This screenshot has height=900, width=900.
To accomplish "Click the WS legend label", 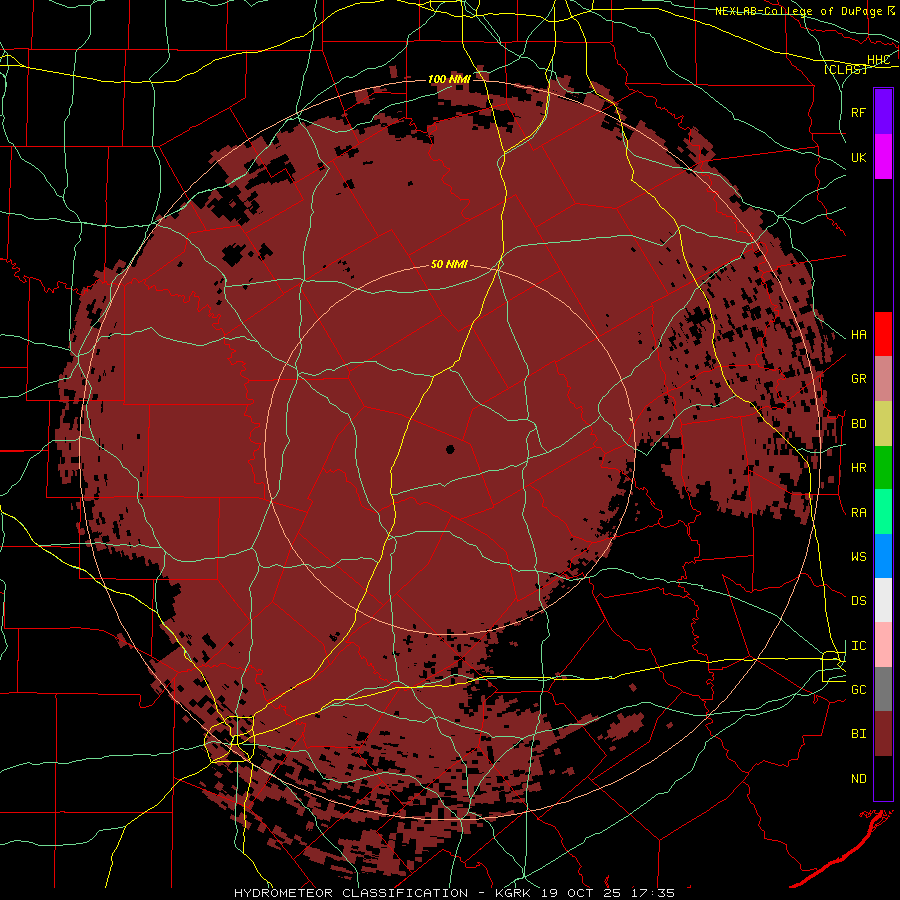I will (859, 556).
